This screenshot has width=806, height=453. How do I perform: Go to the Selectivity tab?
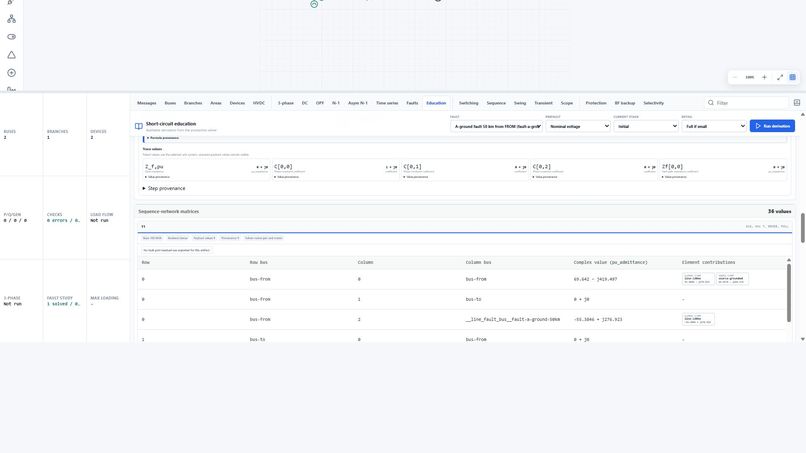pyautogui.click(x=653, y=103)
